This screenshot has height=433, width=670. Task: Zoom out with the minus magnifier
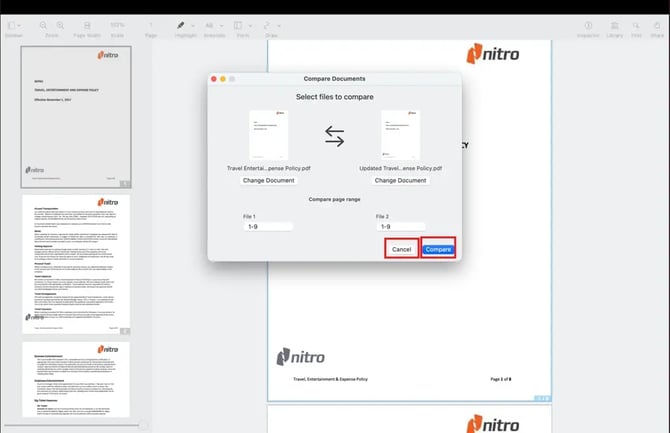(x=43, y=26)
